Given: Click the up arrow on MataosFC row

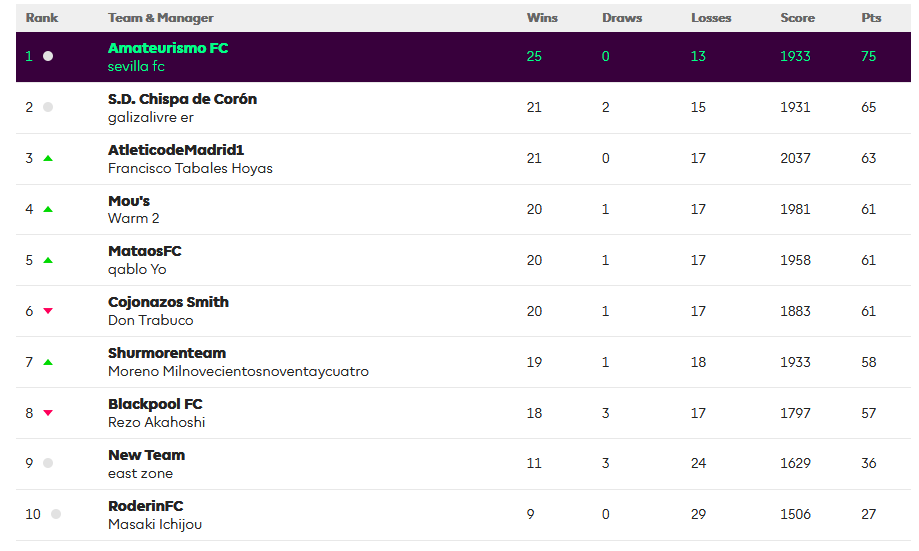Looking at the screenshot, I should point(48,260).
